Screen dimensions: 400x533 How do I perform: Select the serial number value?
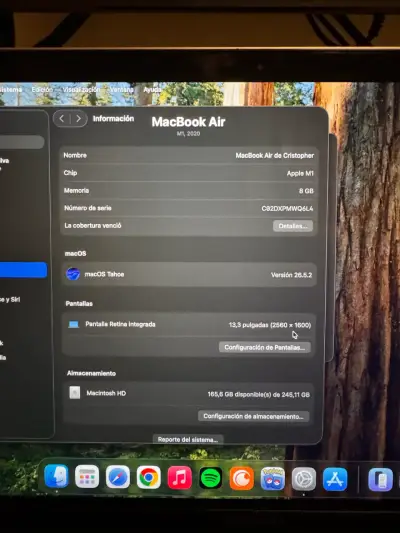pyautogui.click(x=288, y=208)
